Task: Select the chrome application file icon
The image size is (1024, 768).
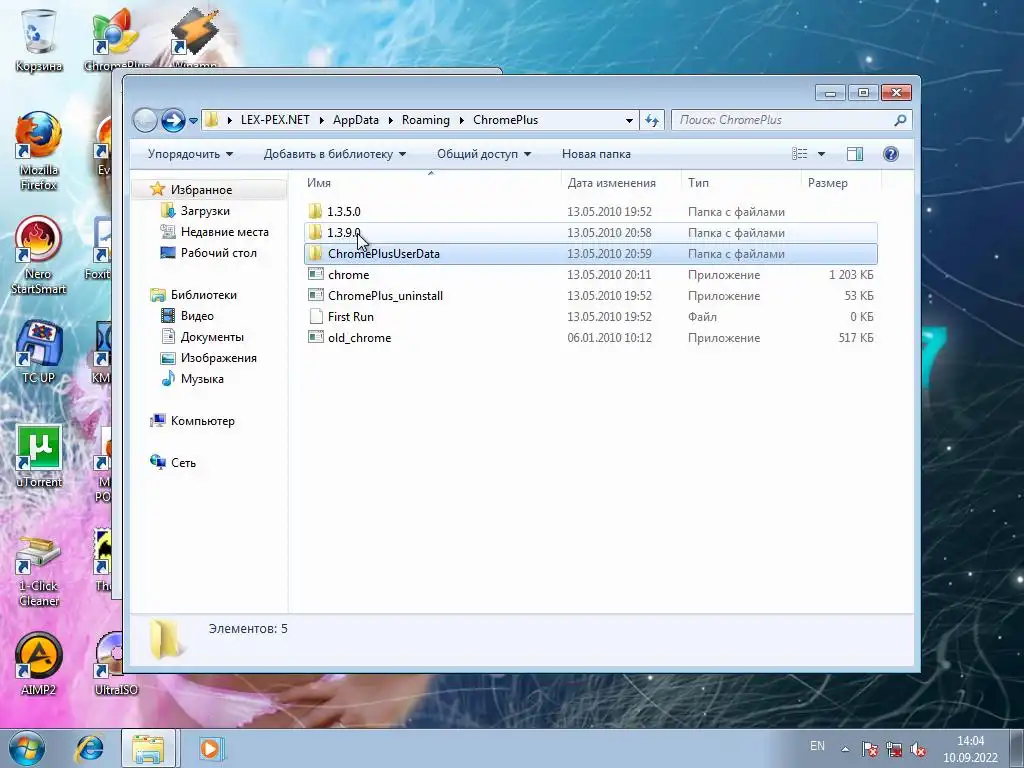Action: click(x=316, y=274)
